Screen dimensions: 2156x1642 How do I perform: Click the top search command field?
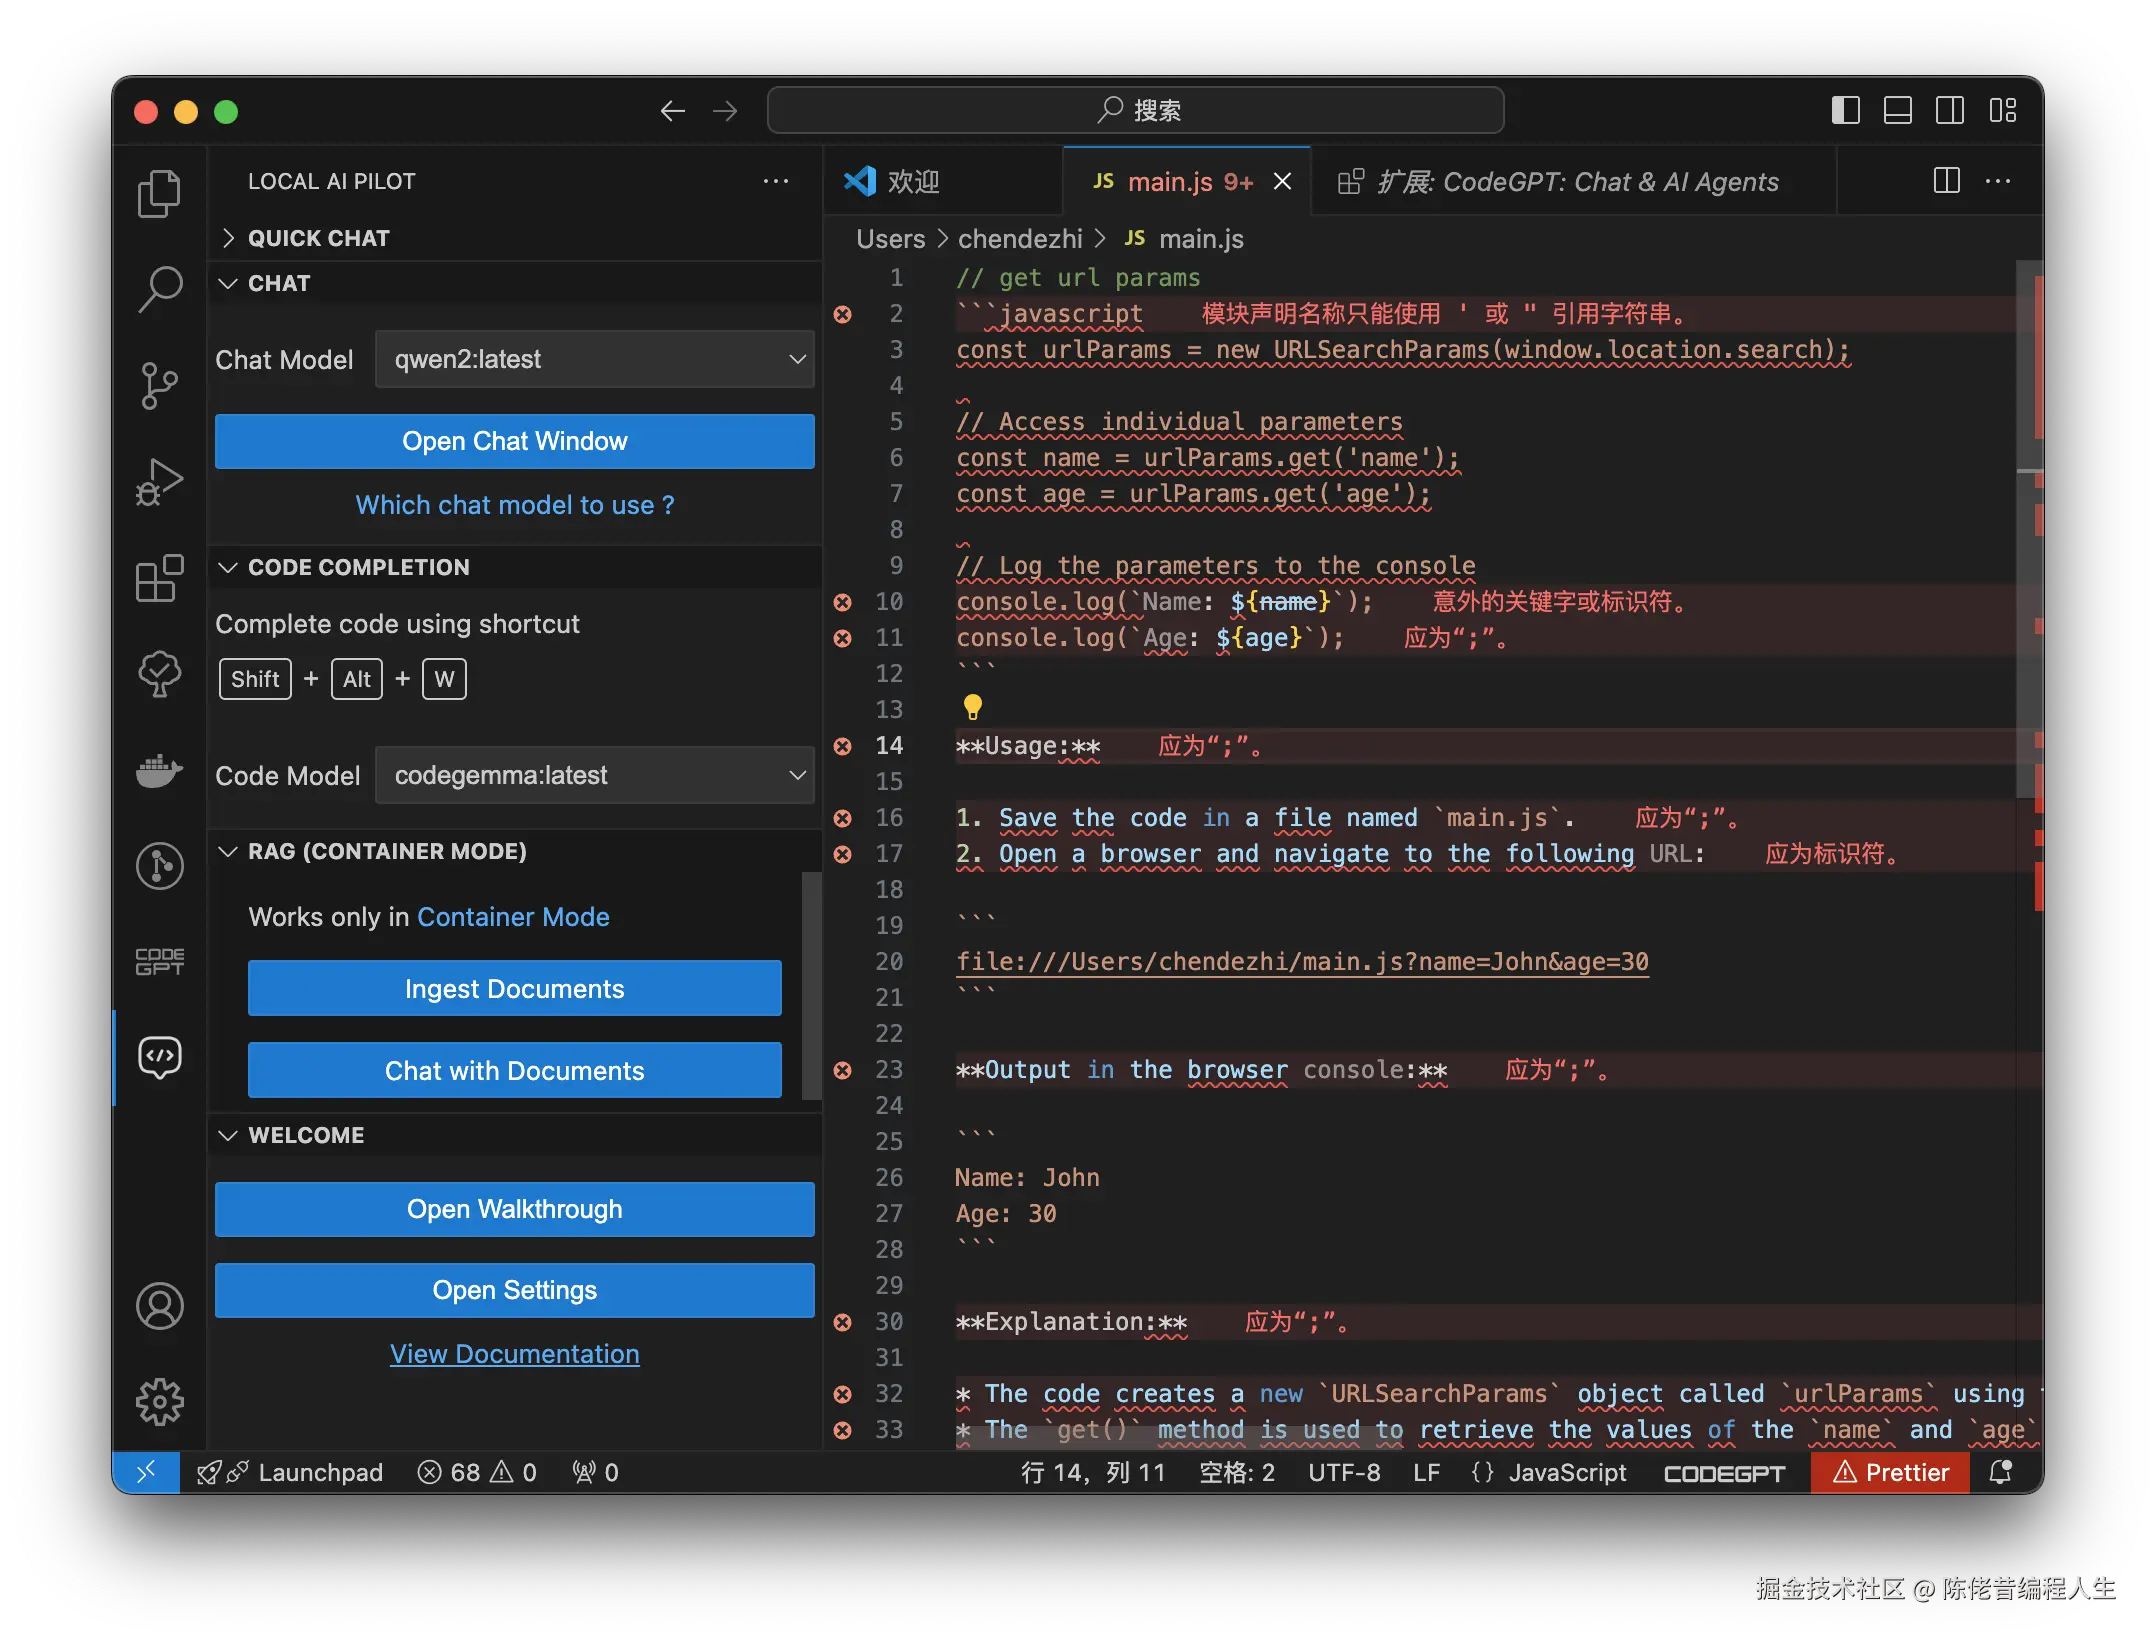click(1135, 110)
